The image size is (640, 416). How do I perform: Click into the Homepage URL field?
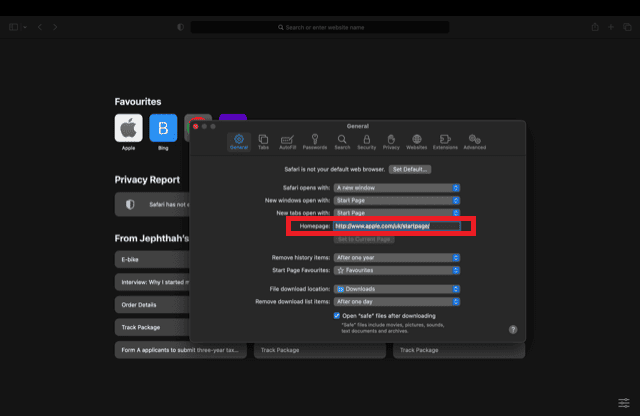pyautogui.click(x=396, y=226)
